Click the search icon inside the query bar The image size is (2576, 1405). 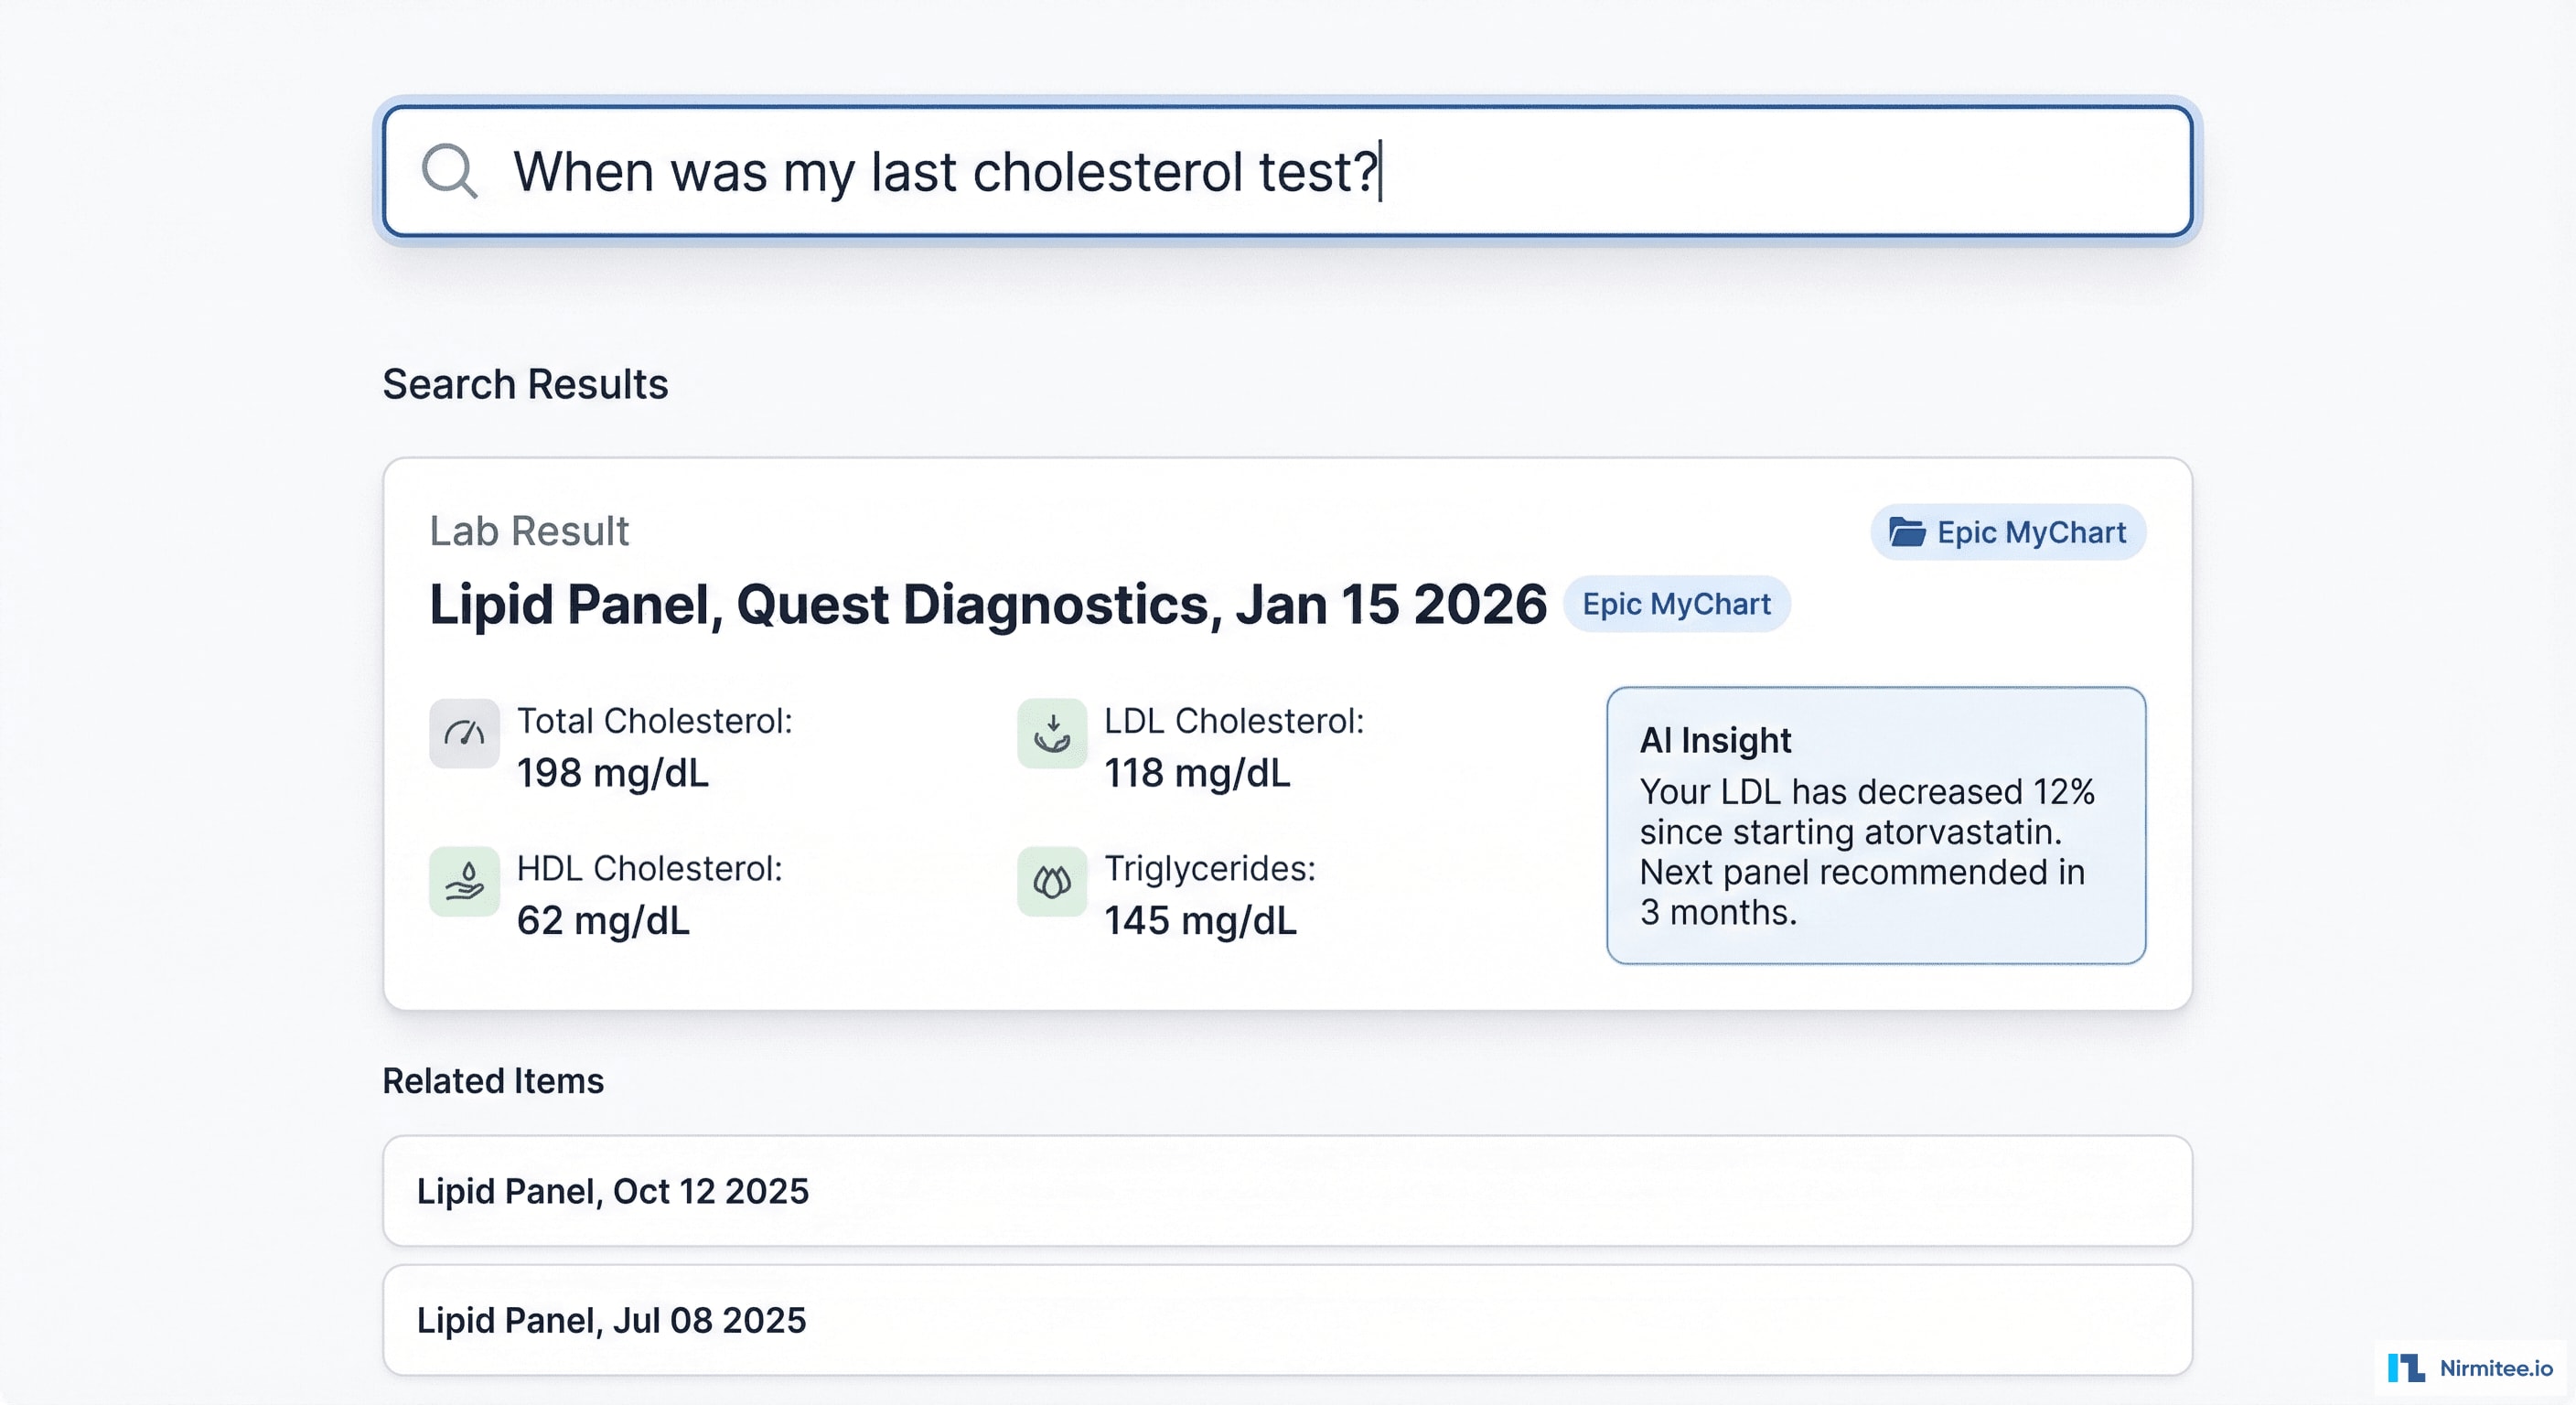[x=449, y=171]
